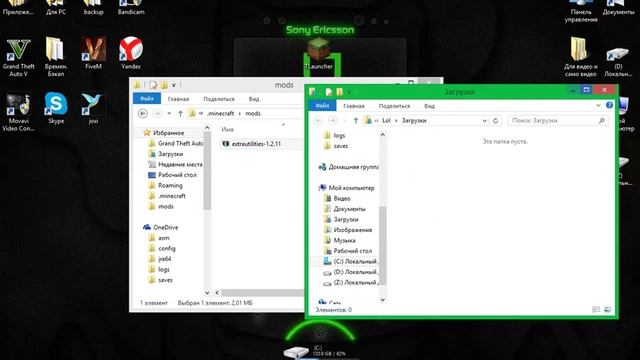
Task: Open Вид tab in Загрузки window
Action: click(429, 106)
